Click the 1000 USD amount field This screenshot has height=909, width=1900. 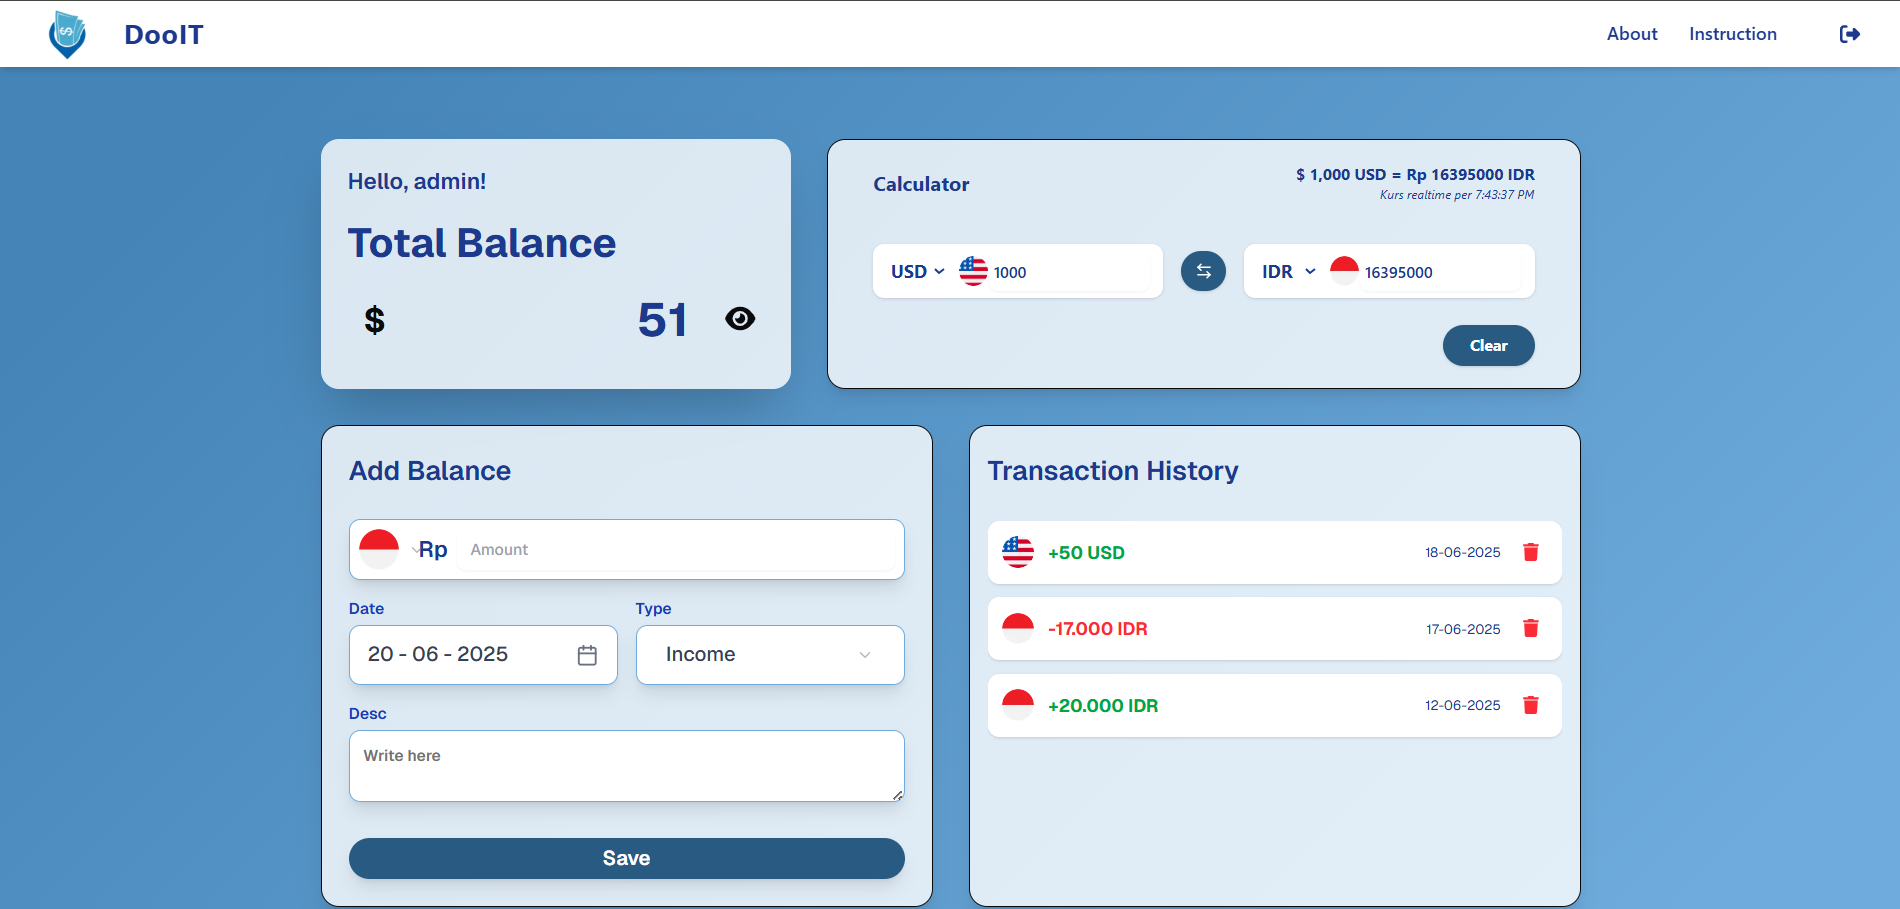pos(1070,272)
